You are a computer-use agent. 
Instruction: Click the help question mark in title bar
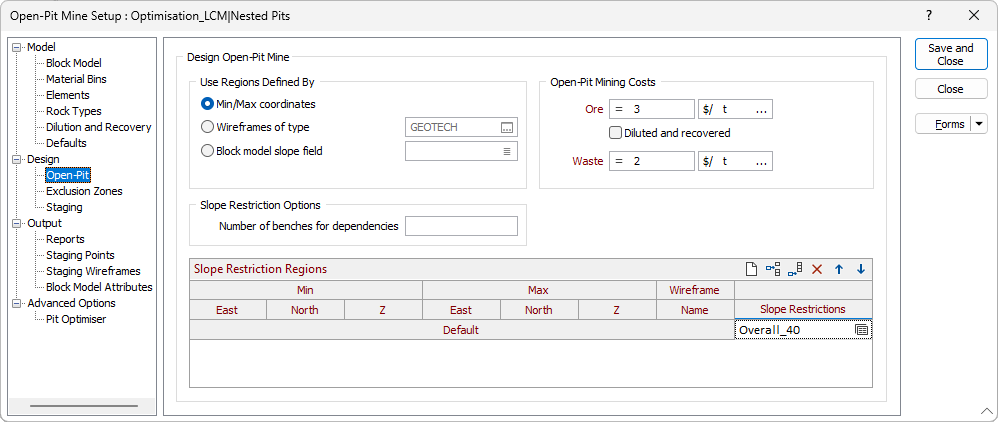click(x=929, y=15)
